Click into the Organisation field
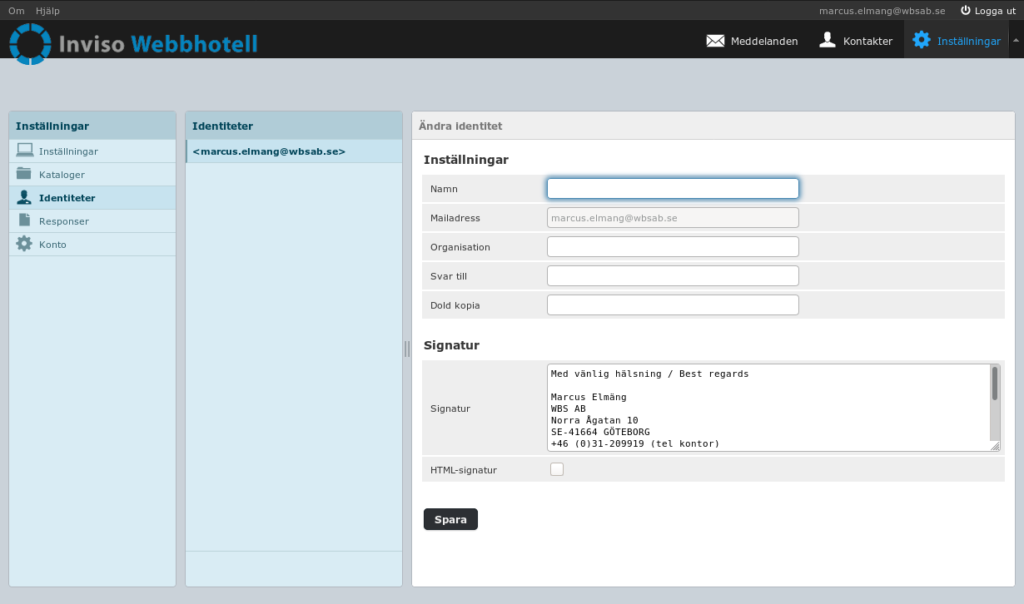 [x=672, y=247]
